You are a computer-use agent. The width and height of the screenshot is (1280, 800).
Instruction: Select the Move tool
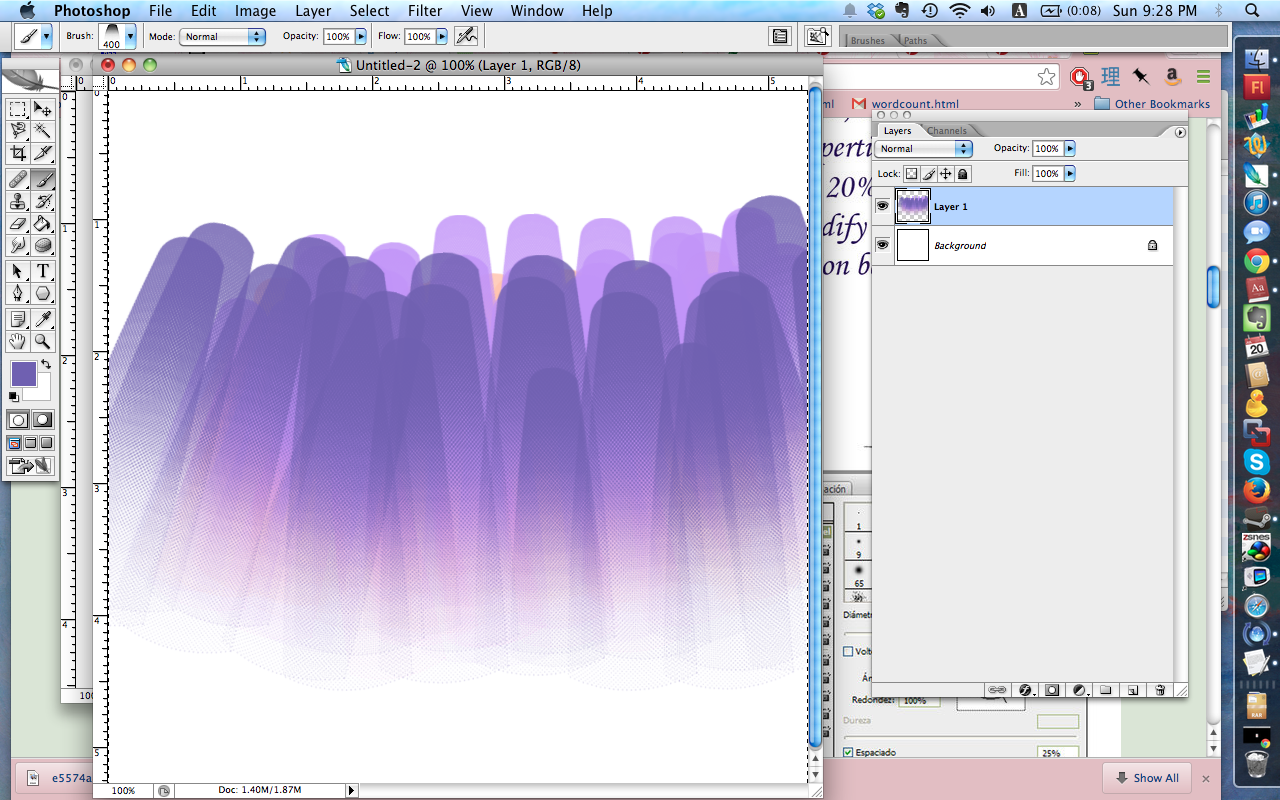pos(43,109)
